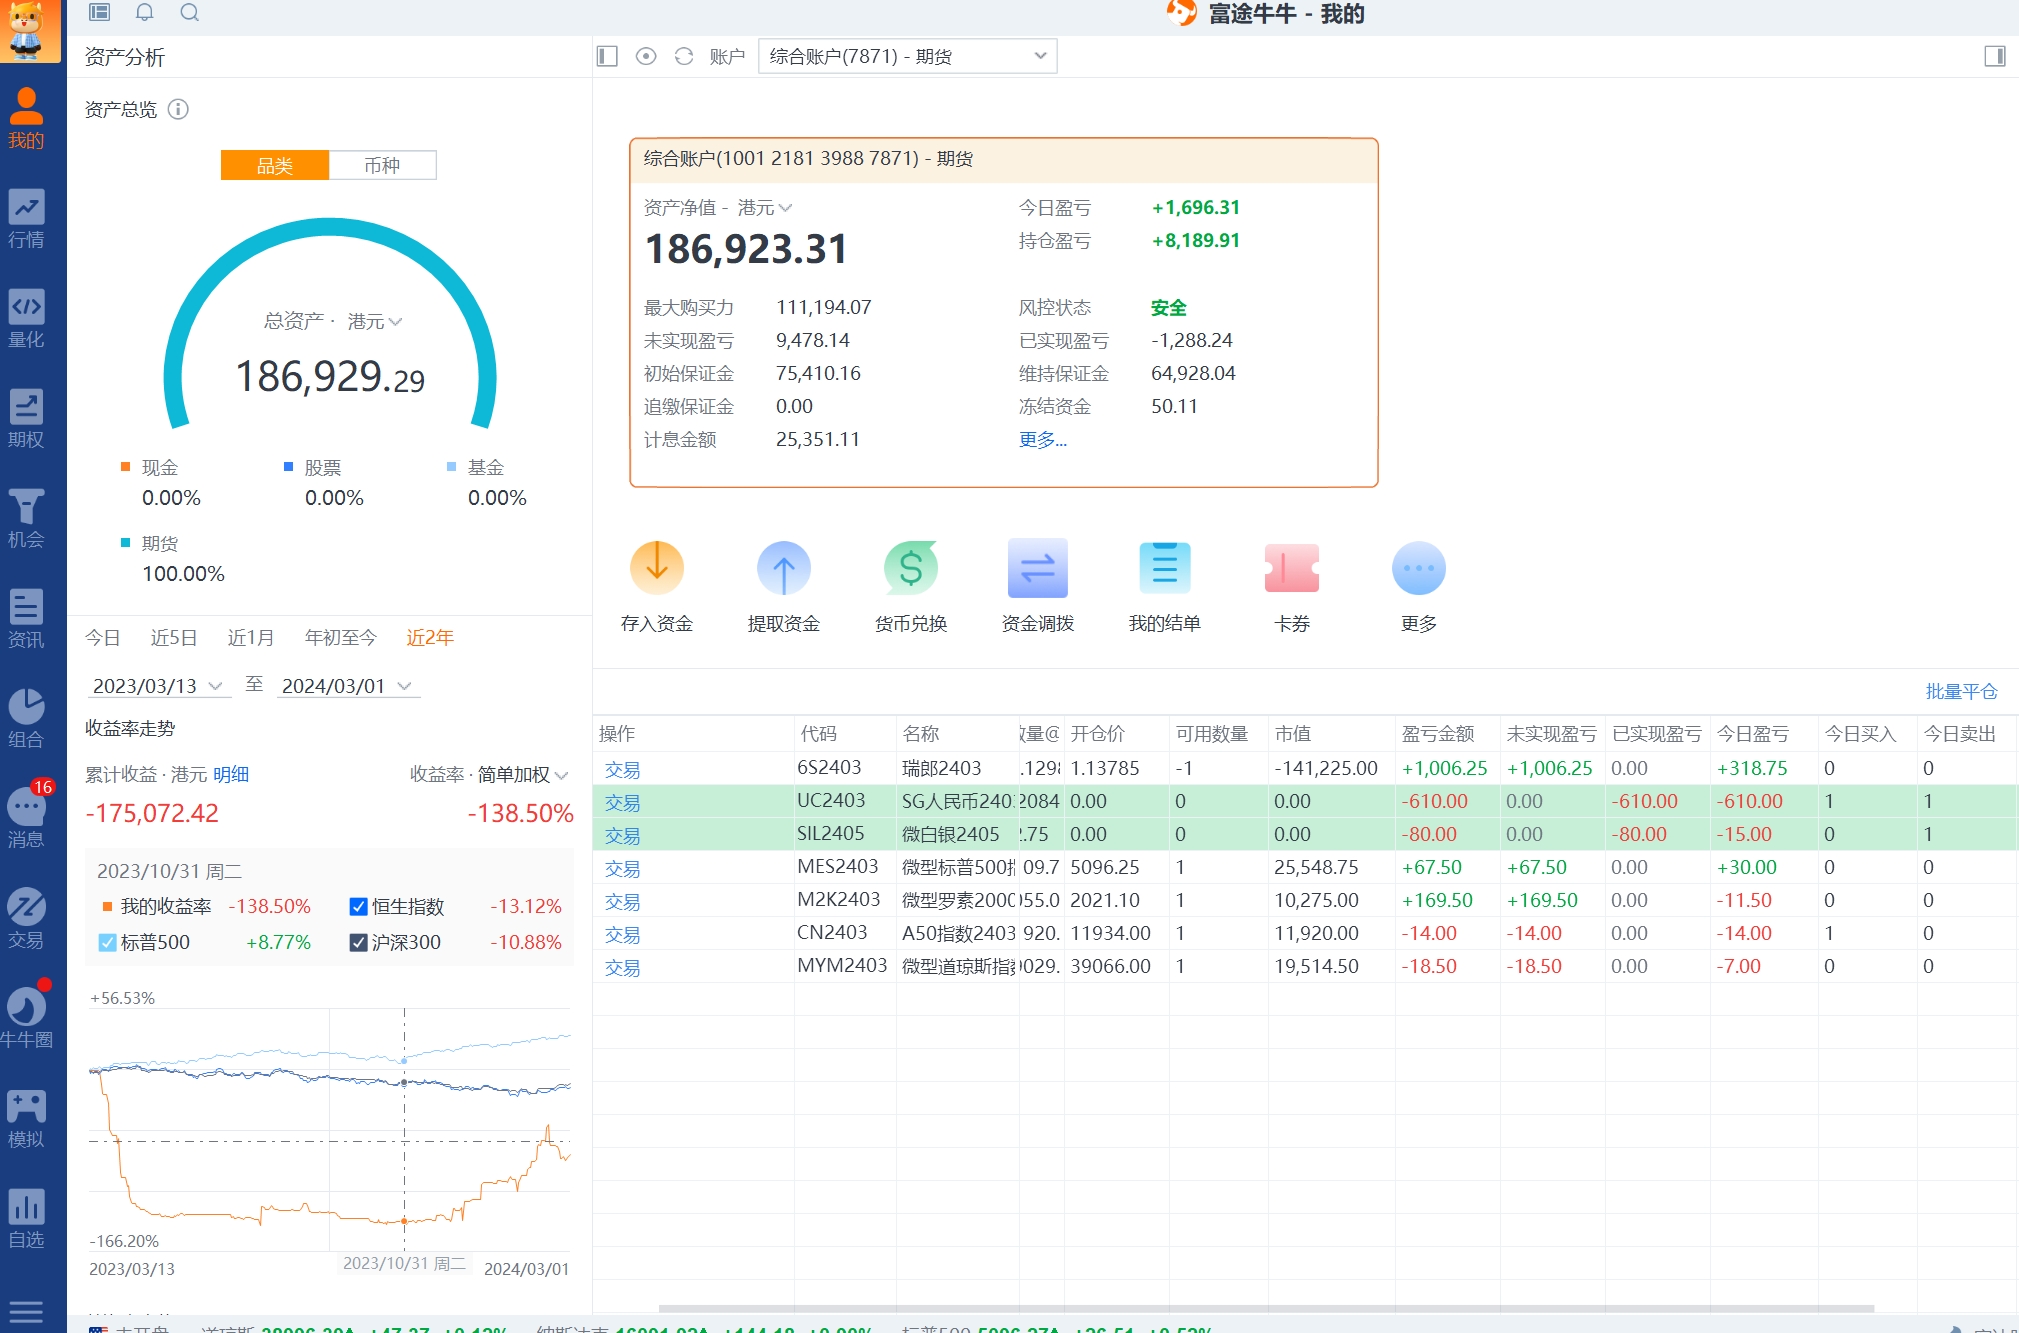2019x1333 pixels.
Task: Select the 近2年 period tab
Action: click(x=430, y=637)
